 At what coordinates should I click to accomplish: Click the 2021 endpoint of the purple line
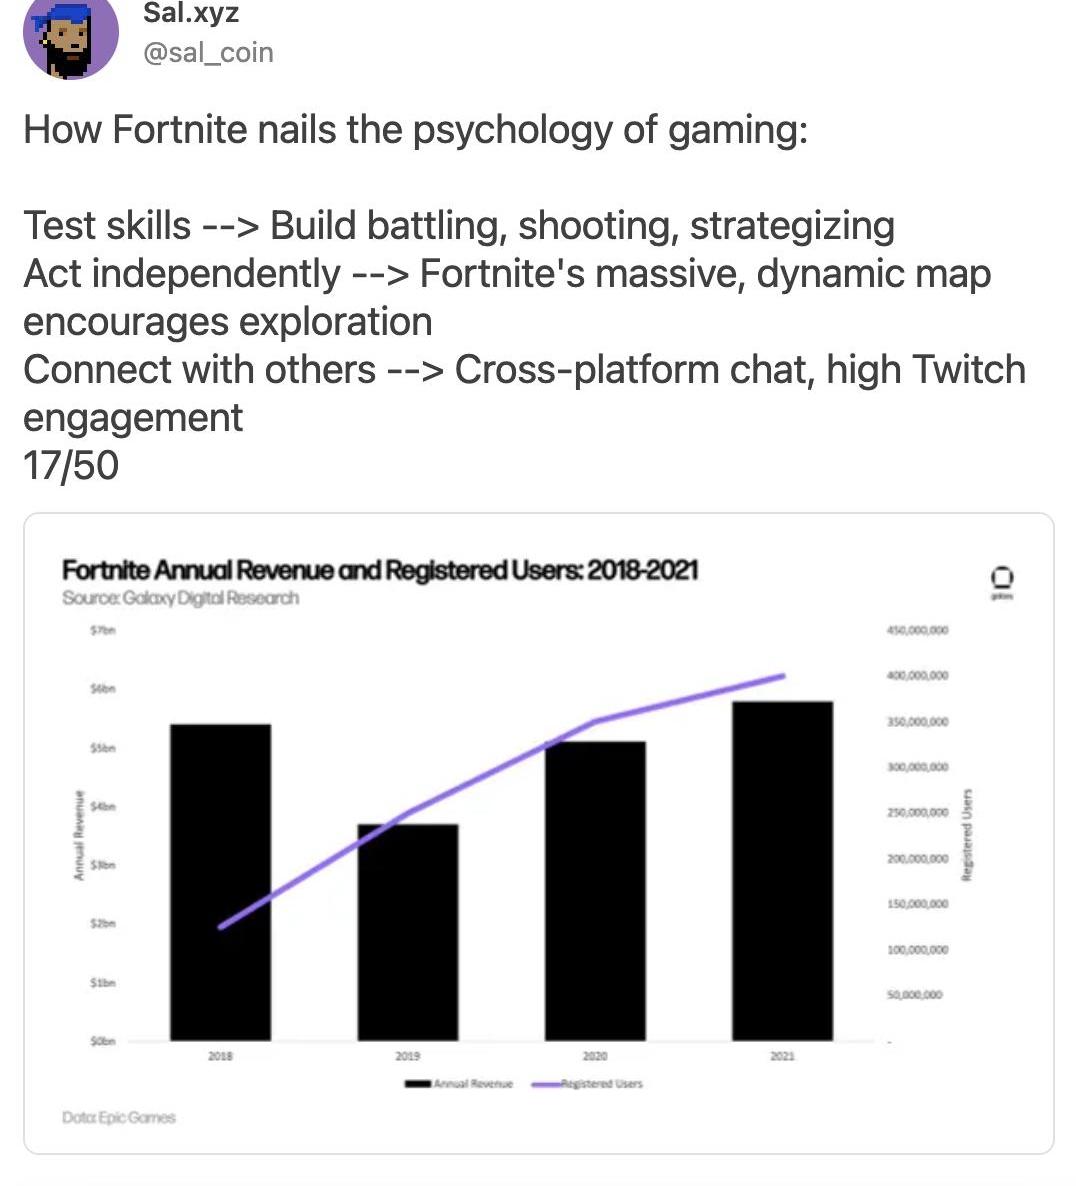click(783, 676)
